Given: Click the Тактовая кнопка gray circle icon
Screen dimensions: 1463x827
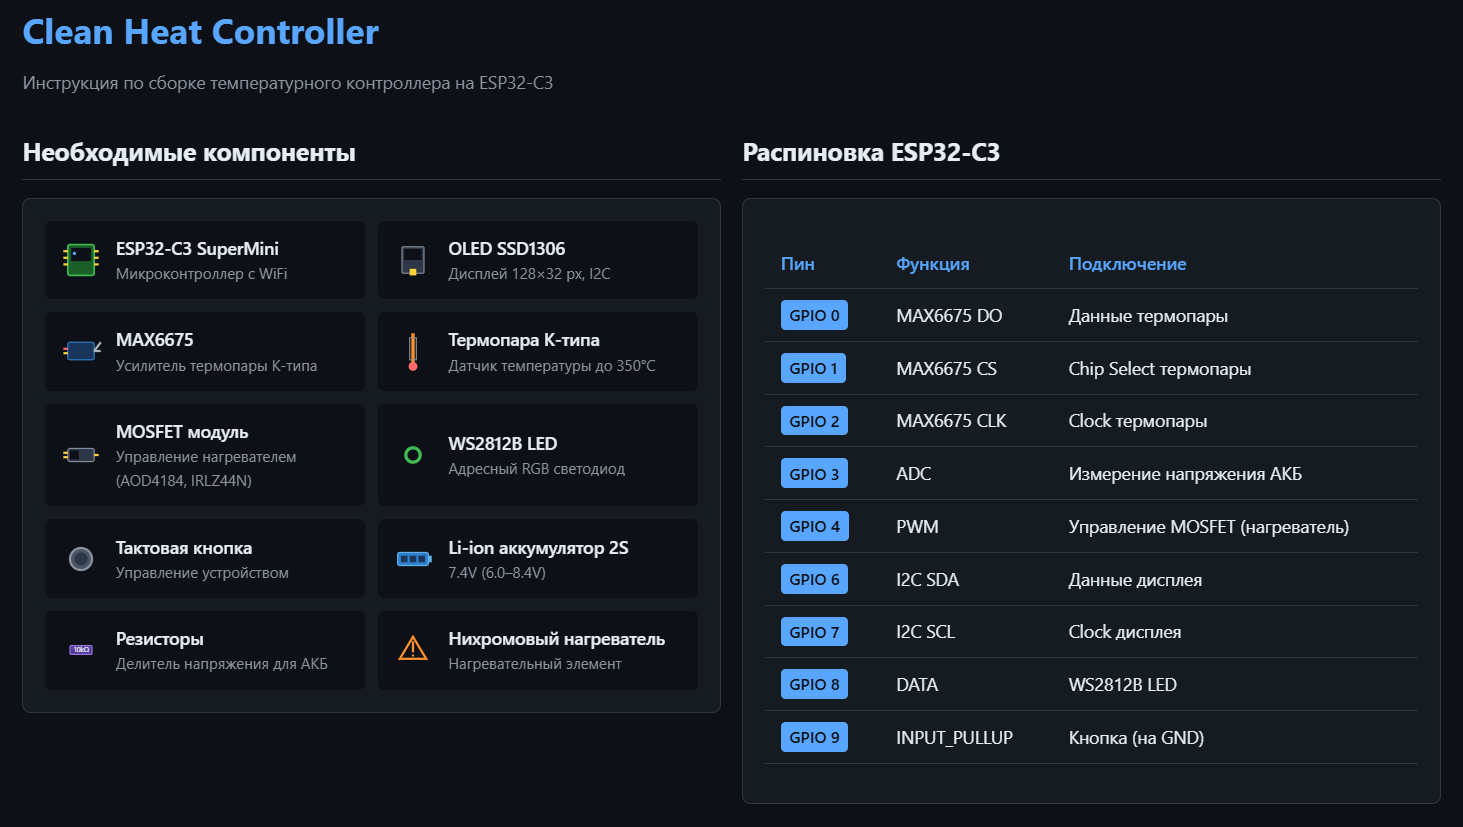Looking at the screenshot, I should [x=81, y=557].
